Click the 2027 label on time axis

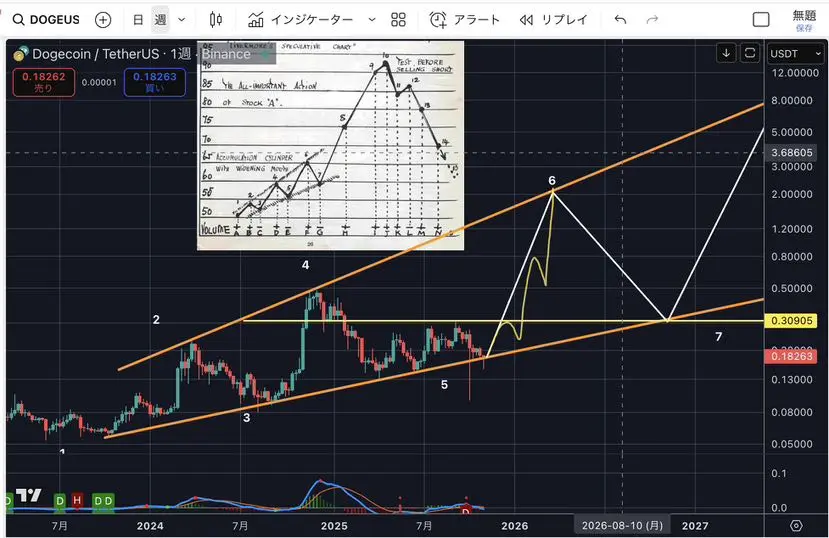(x=695, y=526)
